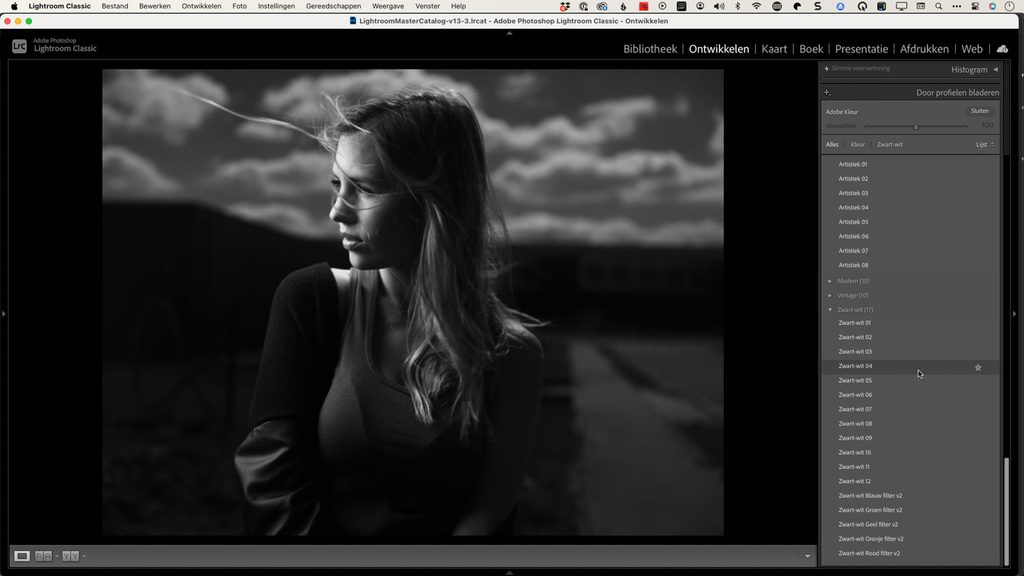This screenshot has height=576, width=1024.
Task: Click the red recording icon in menu bar
Action: click(x=643, y=6)
